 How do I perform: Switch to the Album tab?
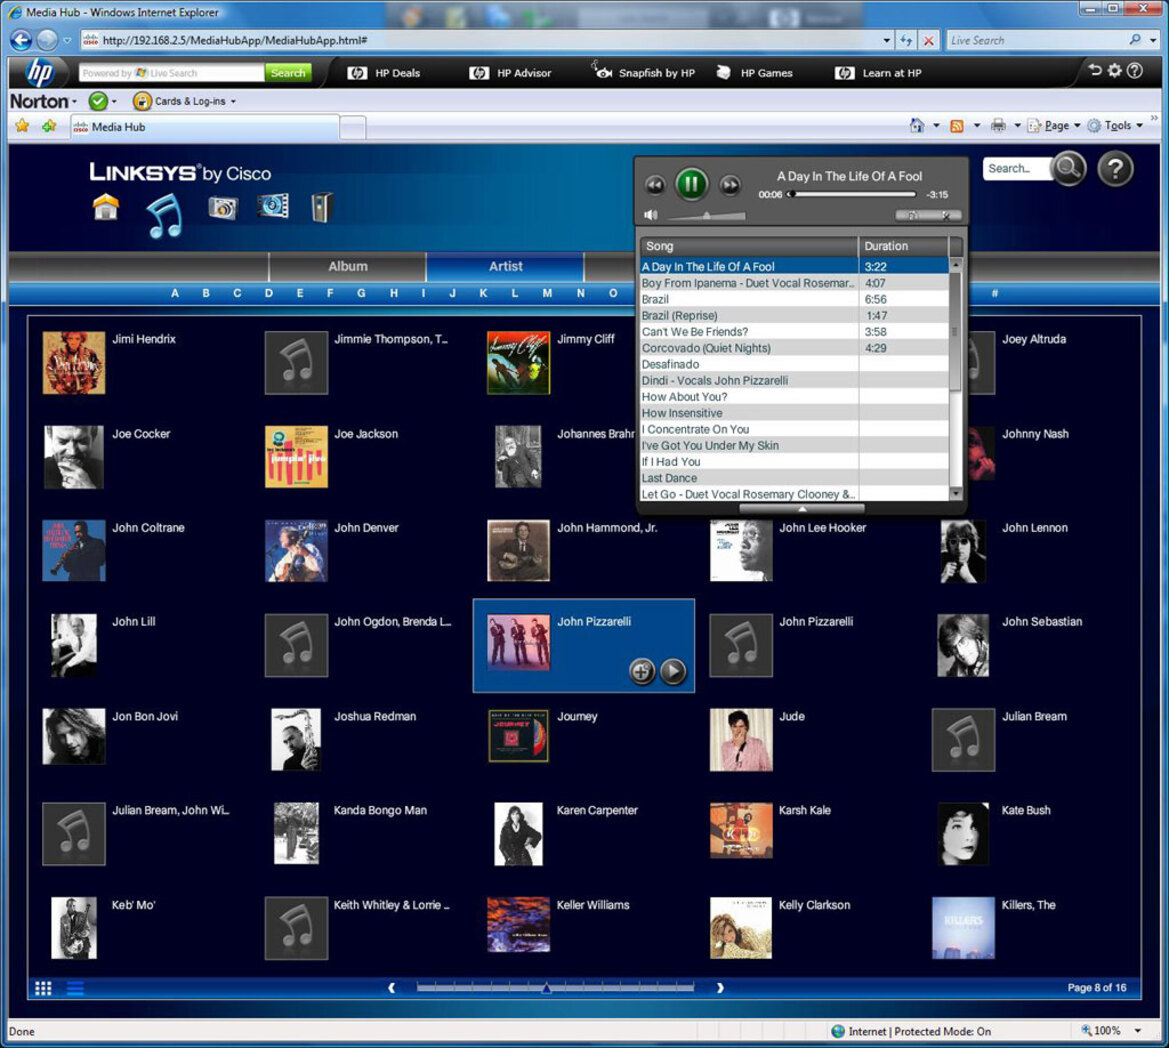(347, 266)
